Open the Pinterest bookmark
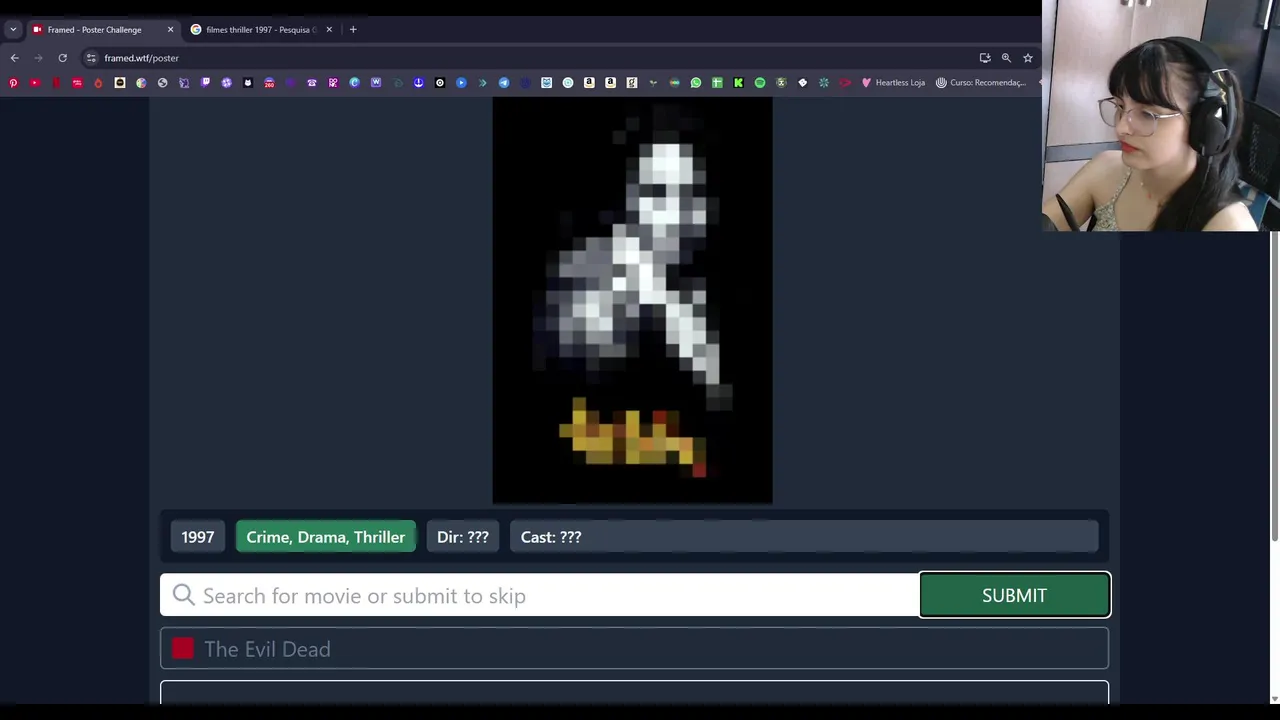1280x720 pixels. point(13,83)
